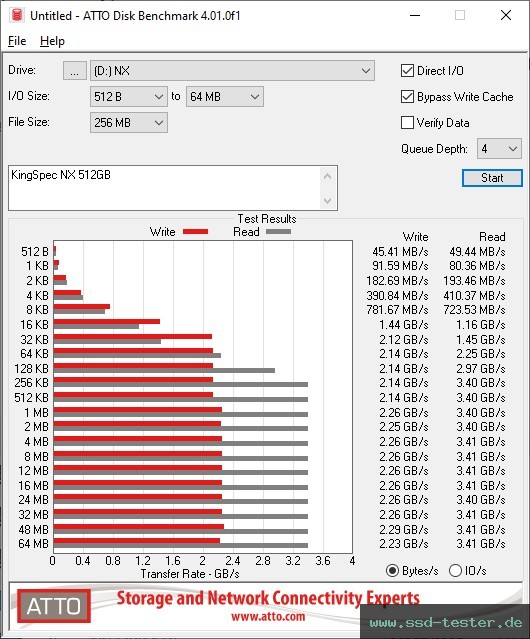The image size is (530, 639).
Task: Open the File Size dropdown (256 MB)
Action: coord(129,123)
